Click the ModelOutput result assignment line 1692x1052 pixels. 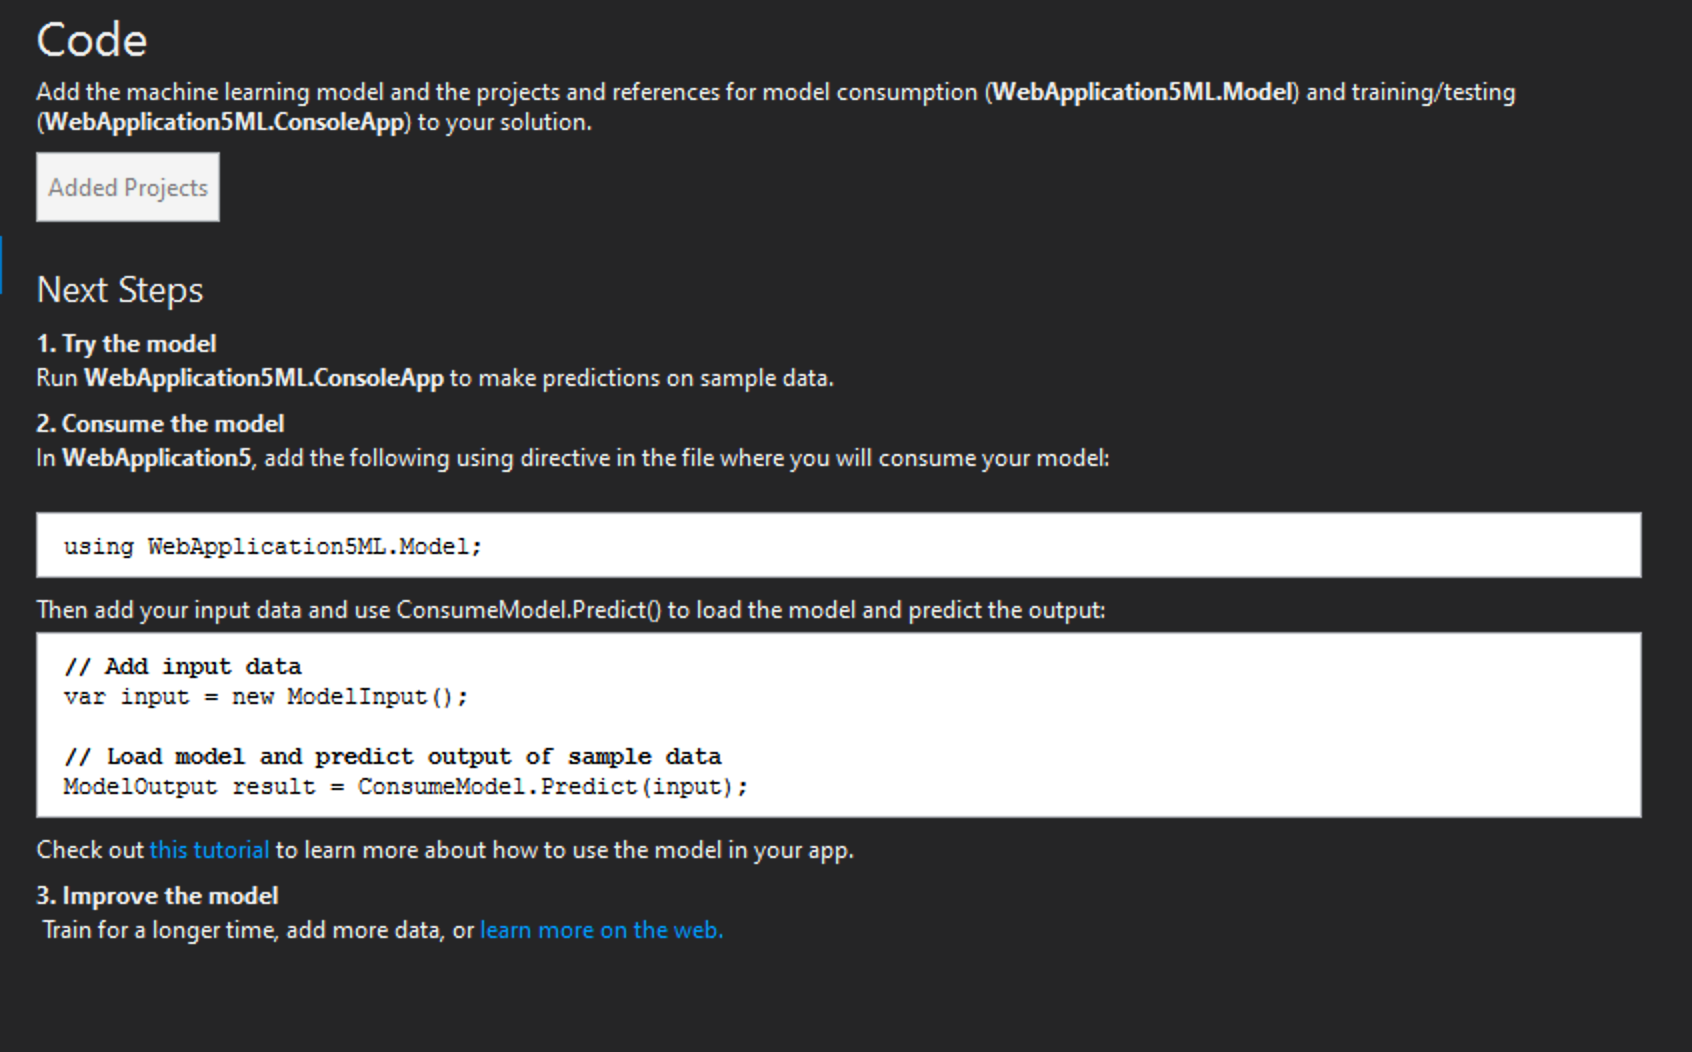(404, 786)
